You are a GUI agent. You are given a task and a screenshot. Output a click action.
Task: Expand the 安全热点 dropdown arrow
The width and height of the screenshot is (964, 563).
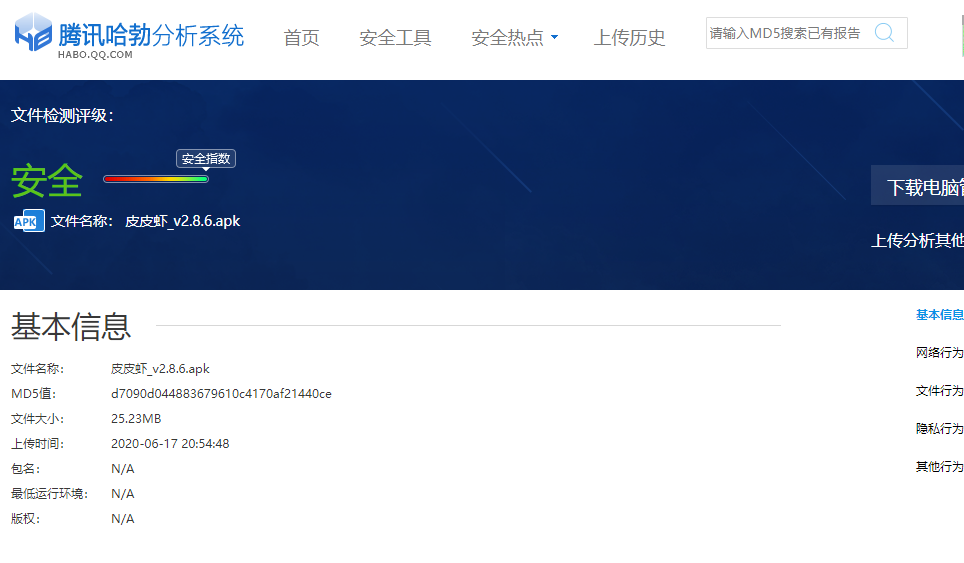click(x=555, y=37)
